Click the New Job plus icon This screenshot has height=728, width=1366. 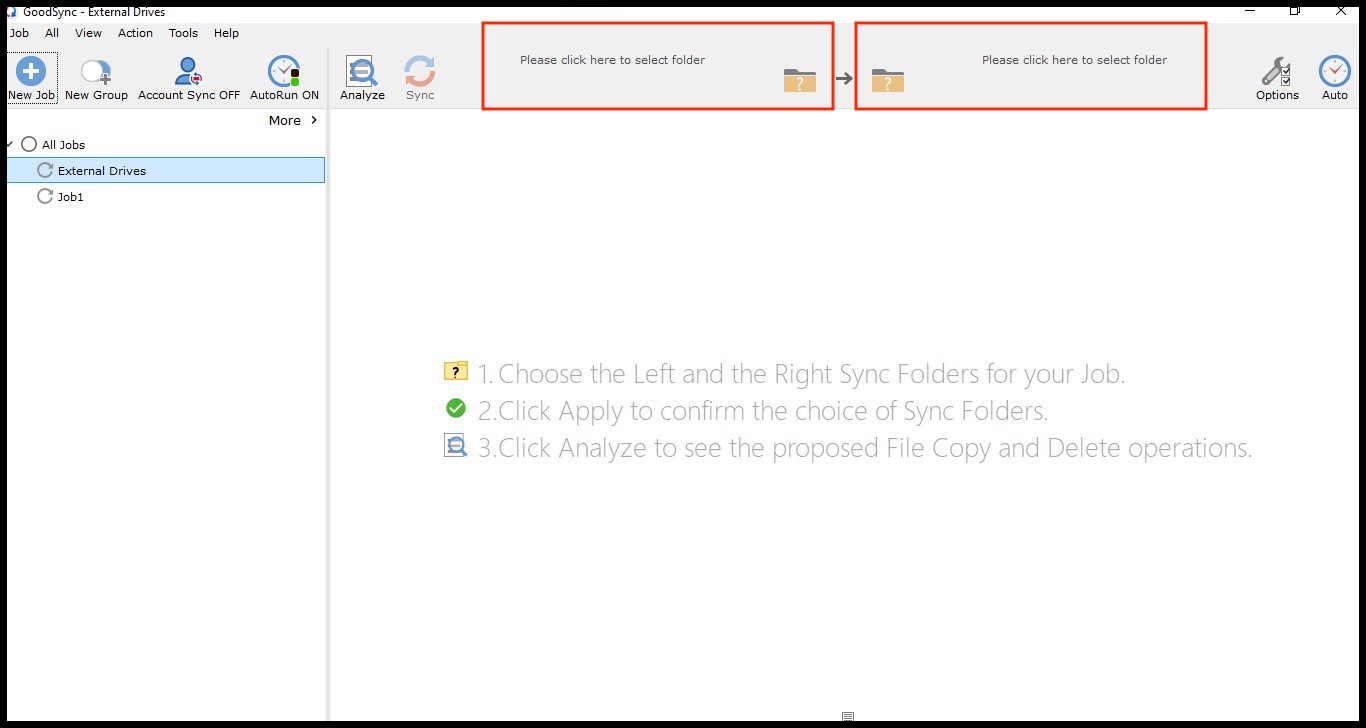32,72
